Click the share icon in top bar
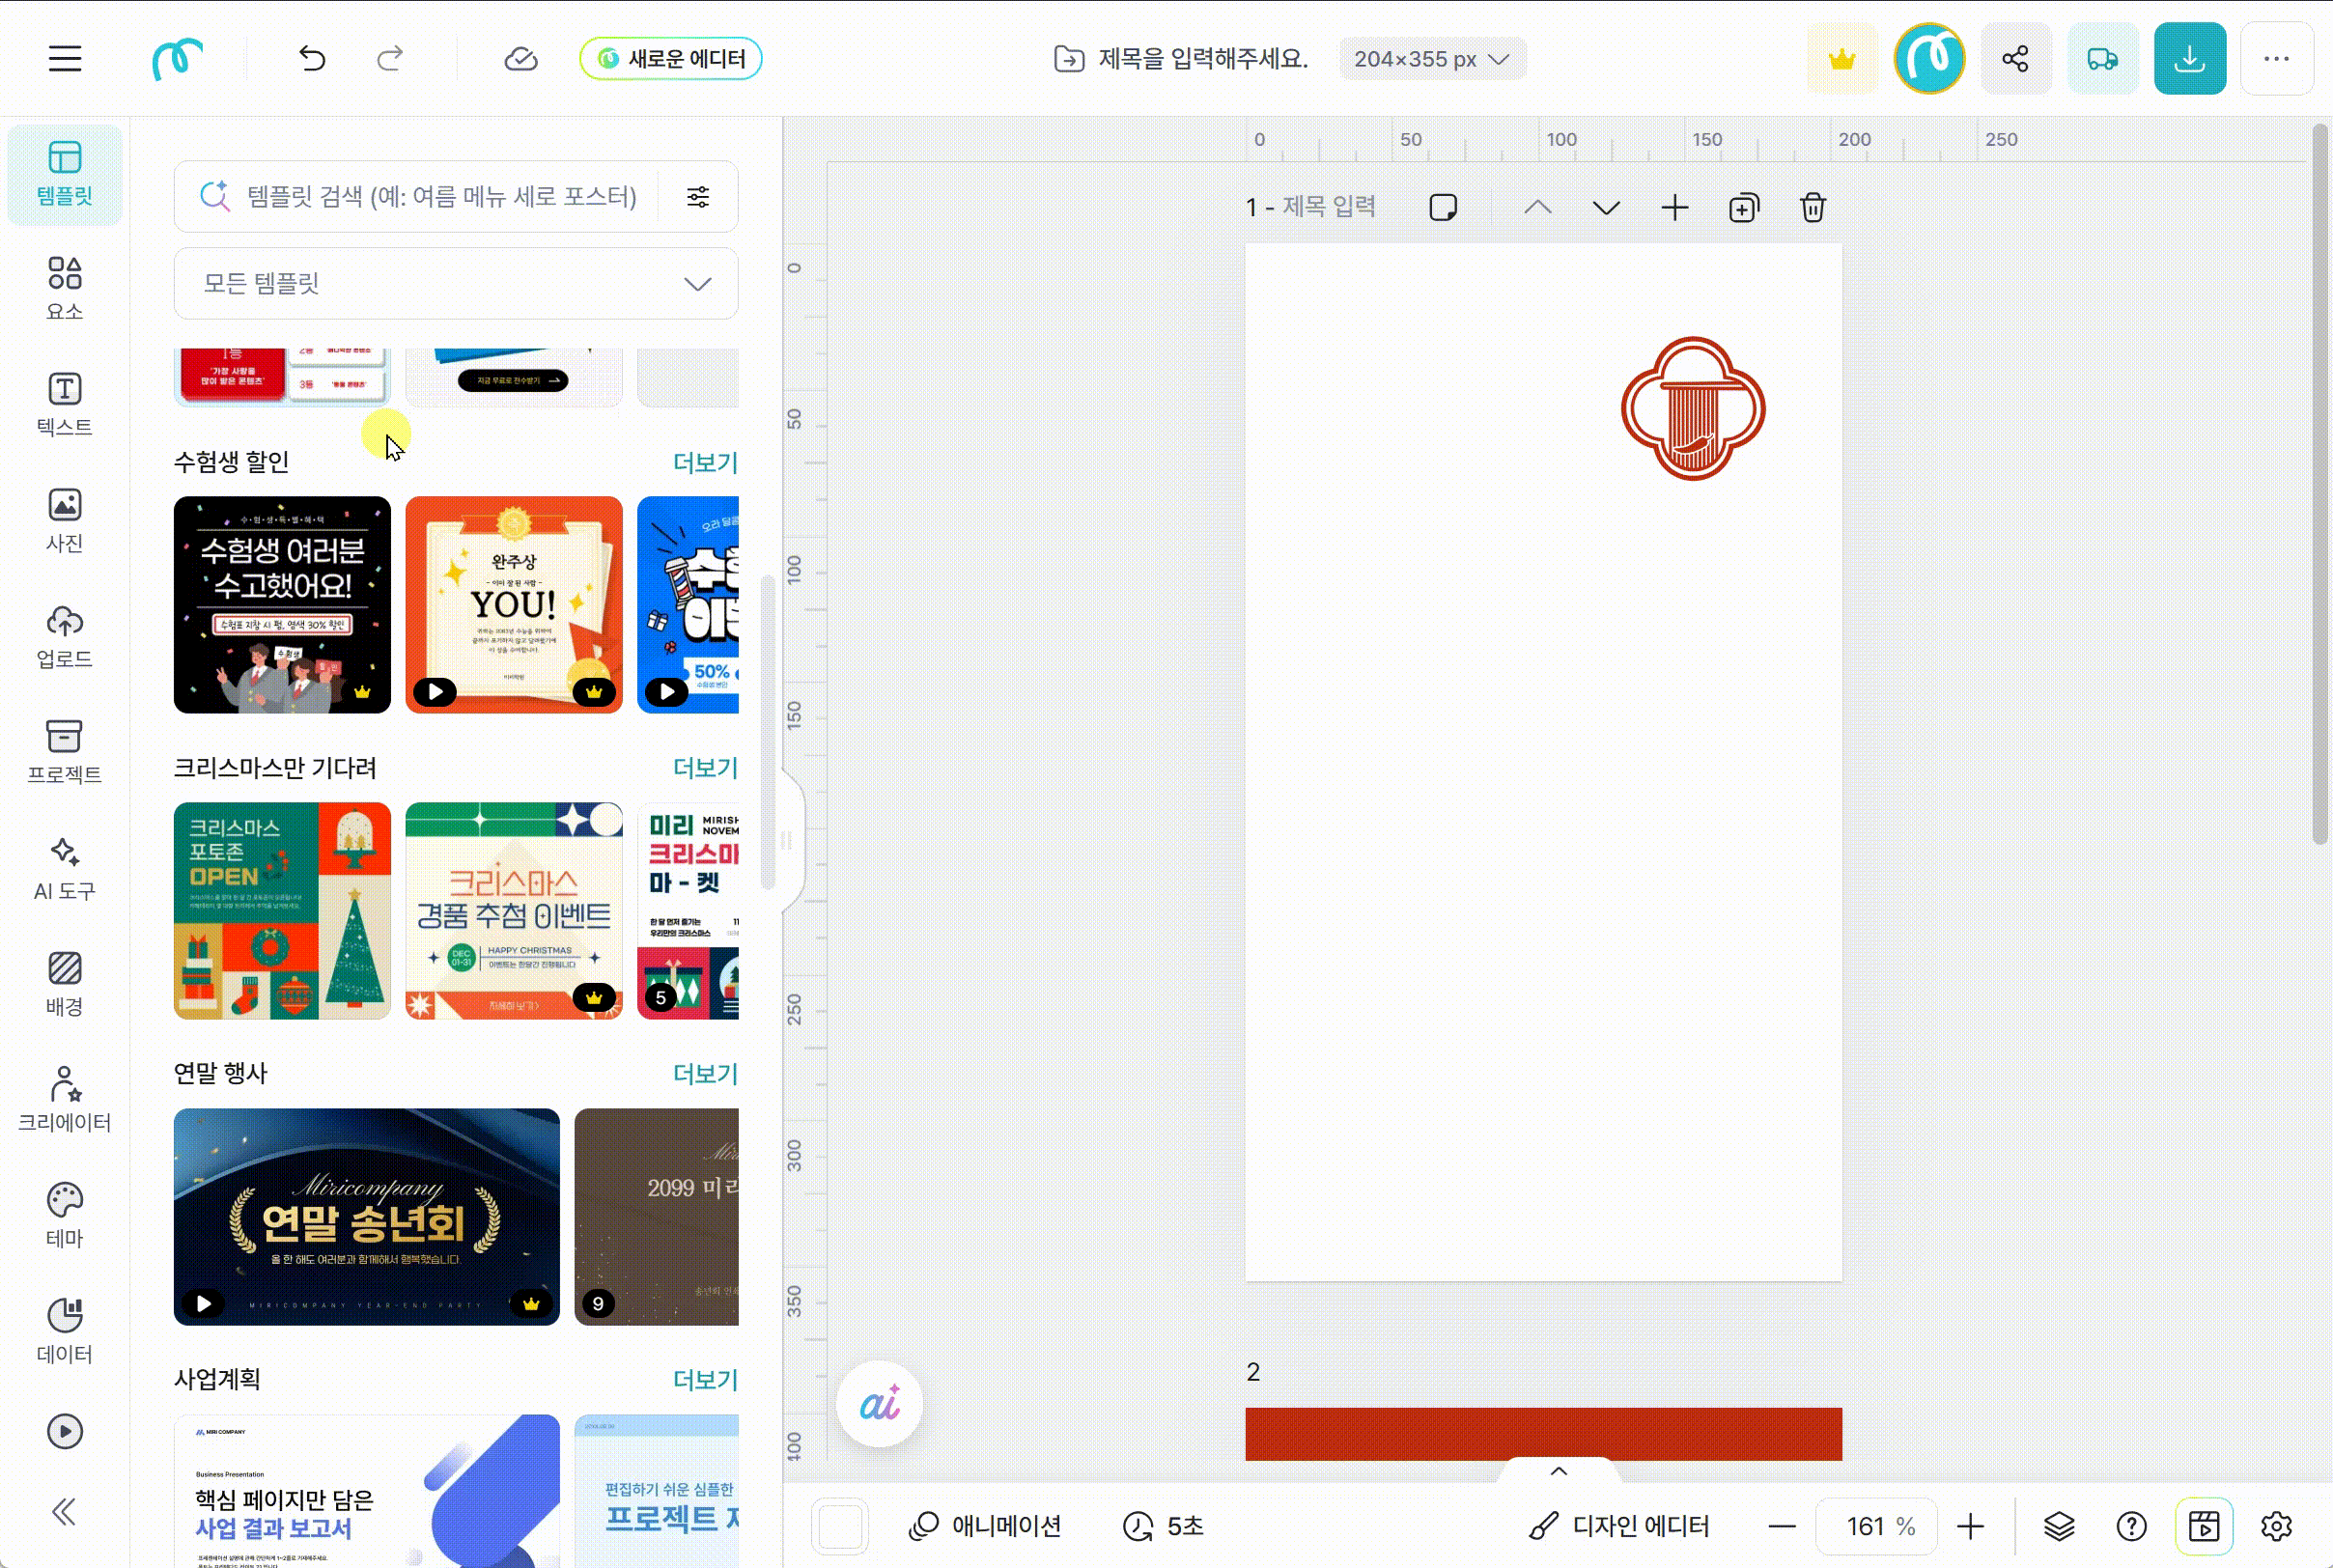2333x1568 pixels. coord(2015,59)
